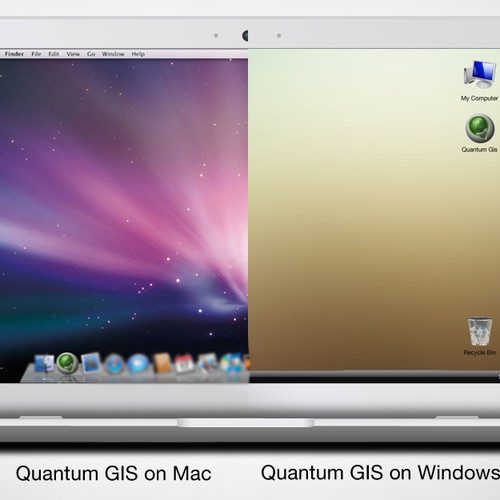This screenshot has width=500, height=500.
Task: Open iCal calendar icon in dock
Action: 184,364
